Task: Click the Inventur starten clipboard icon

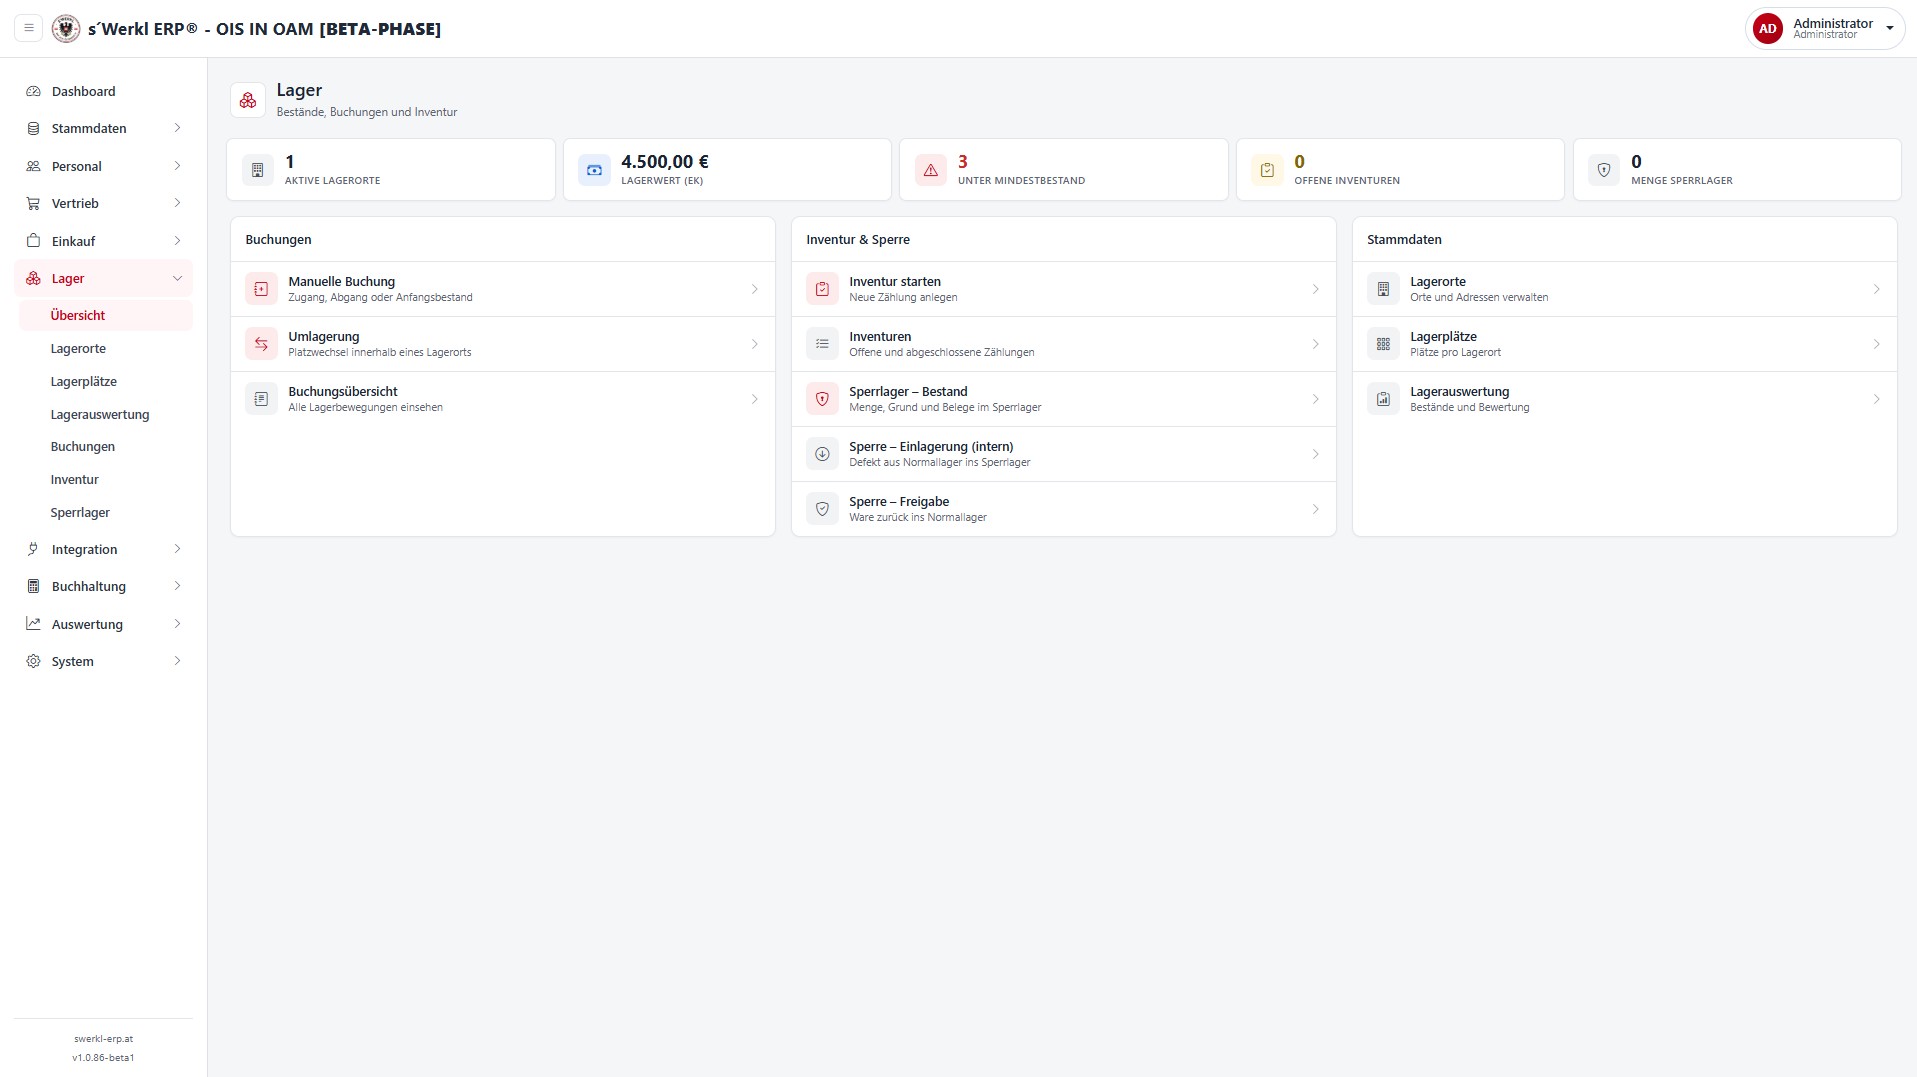Action: (x=822, y=289)
